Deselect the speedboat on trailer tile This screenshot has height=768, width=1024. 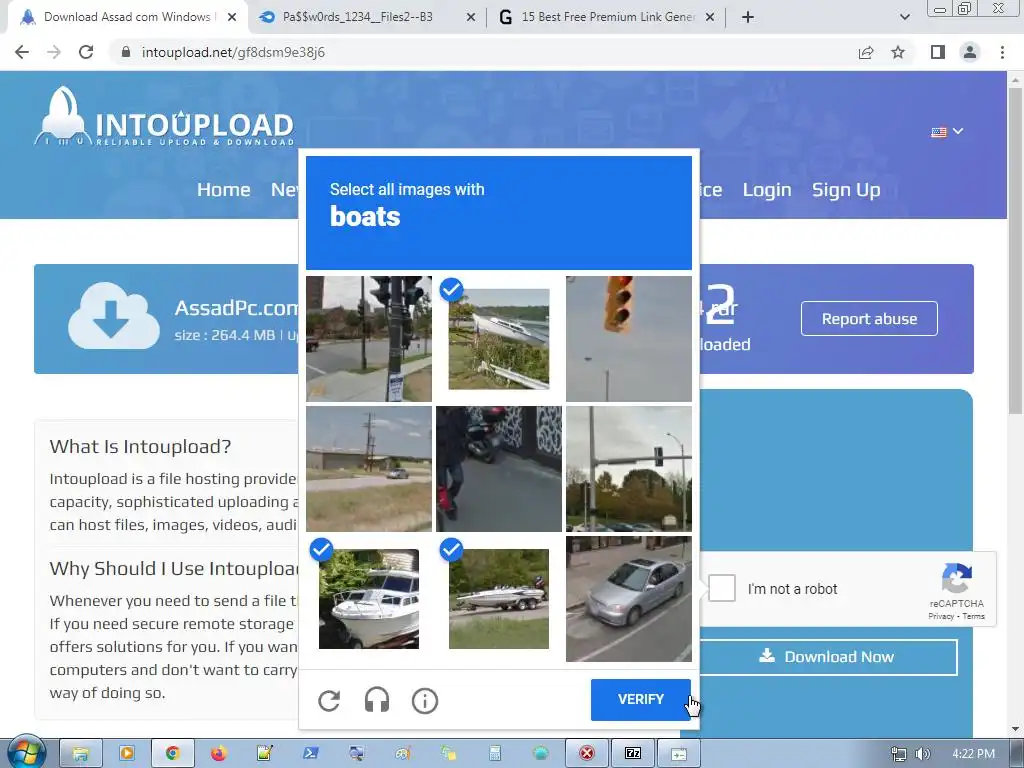(499, 599)
